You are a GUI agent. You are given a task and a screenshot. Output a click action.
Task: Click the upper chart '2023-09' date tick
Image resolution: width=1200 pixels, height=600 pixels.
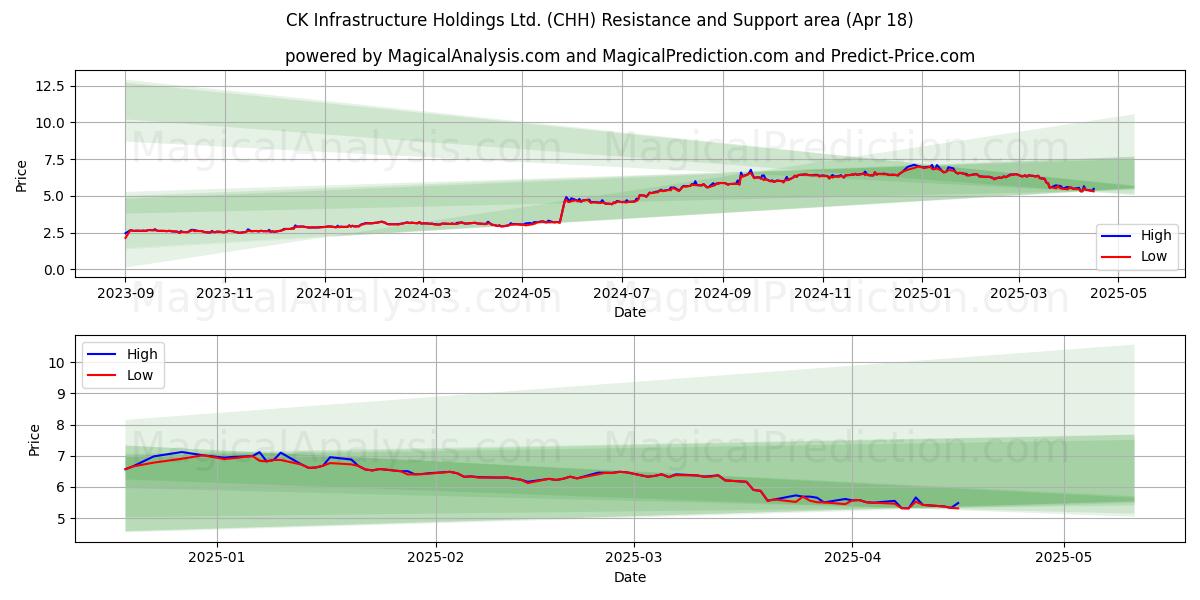click(125, 294)
